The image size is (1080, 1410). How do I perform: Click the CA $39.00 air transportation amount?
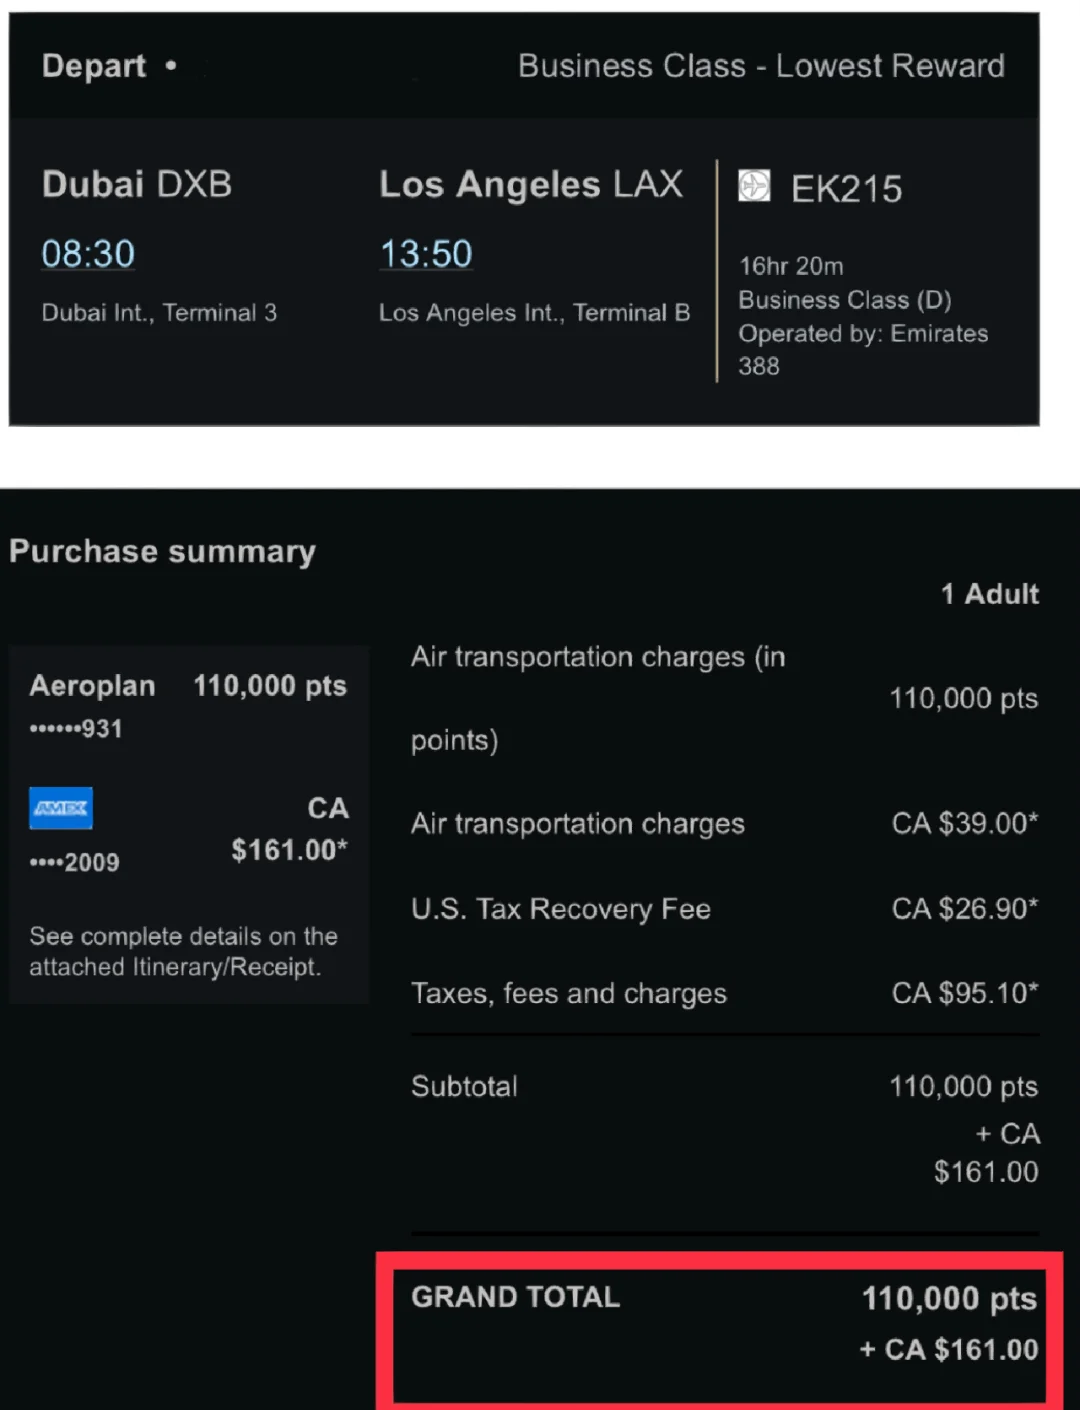tap(964, 824)
